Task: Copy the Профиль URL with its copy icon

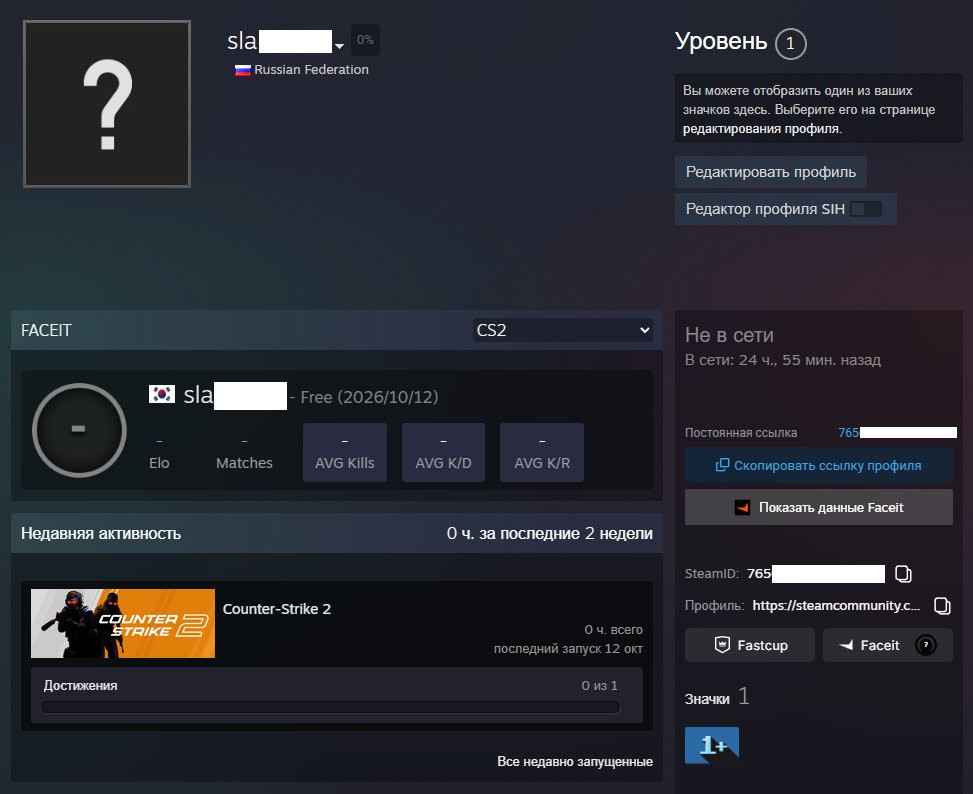Action: point(942,605)
